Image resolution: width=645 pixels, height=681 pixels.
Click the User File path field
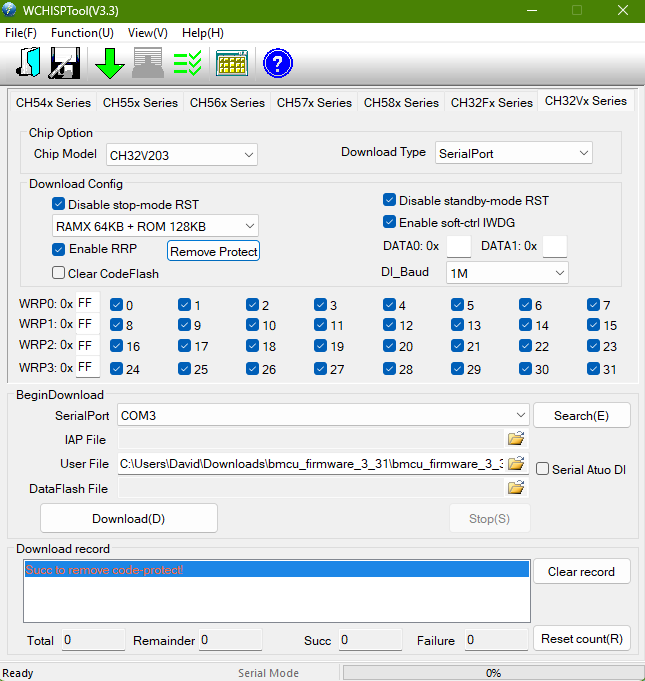pos(311,463)
